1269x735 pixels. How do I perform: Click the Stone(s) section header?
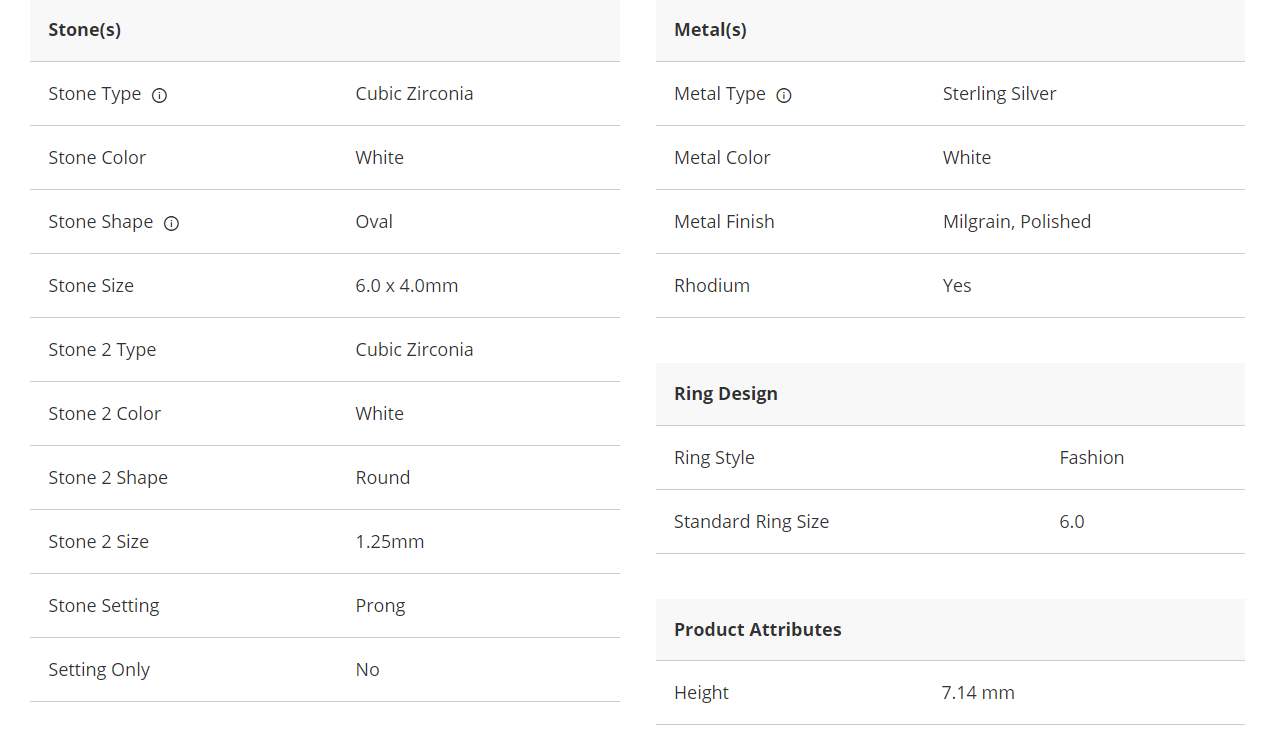click(x=85, y=30)
